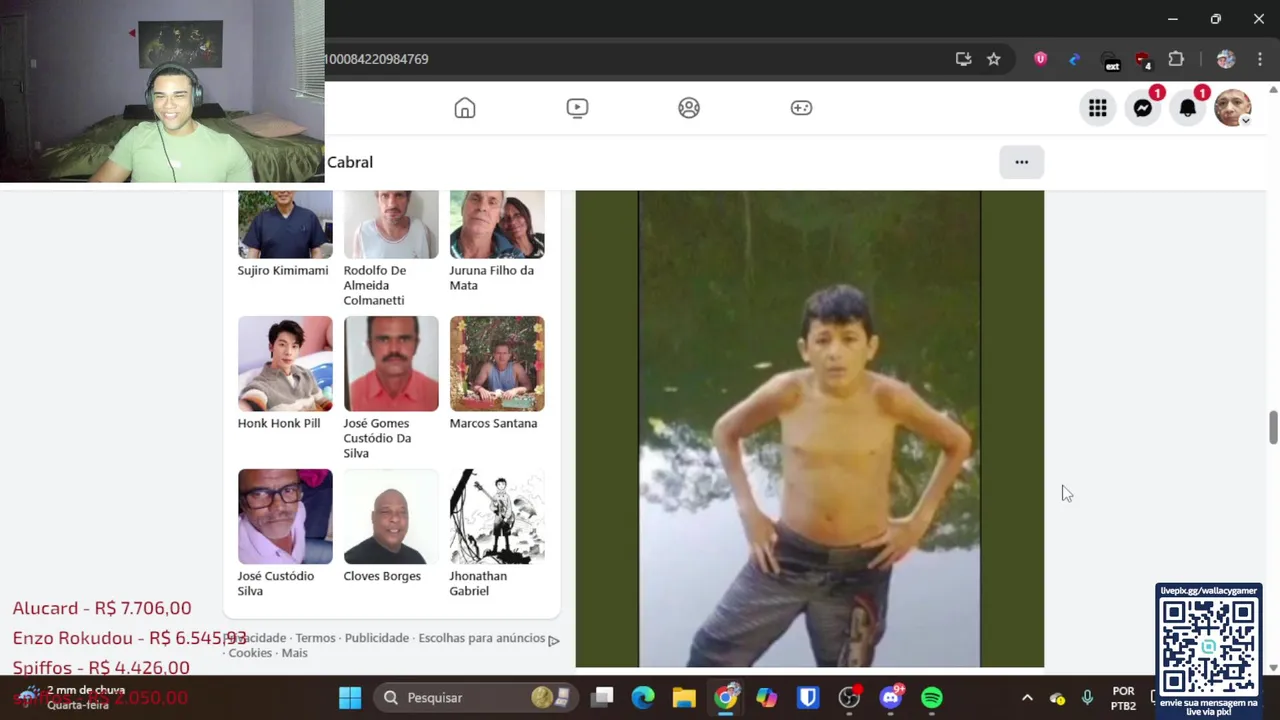Click the name Jhonathan Gabriel

click(x=478, y=583)
